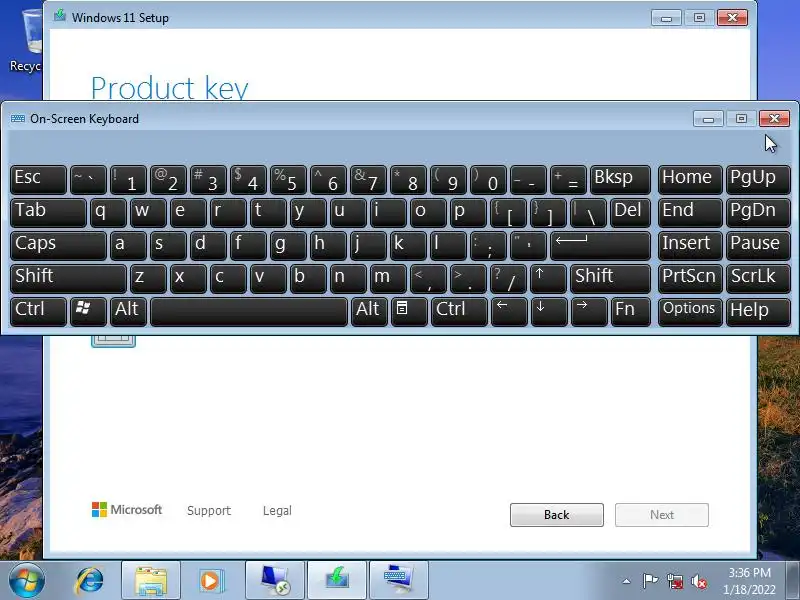
Task: Open the Recycle Bin on desktop
Action: [x=26, y=41]
